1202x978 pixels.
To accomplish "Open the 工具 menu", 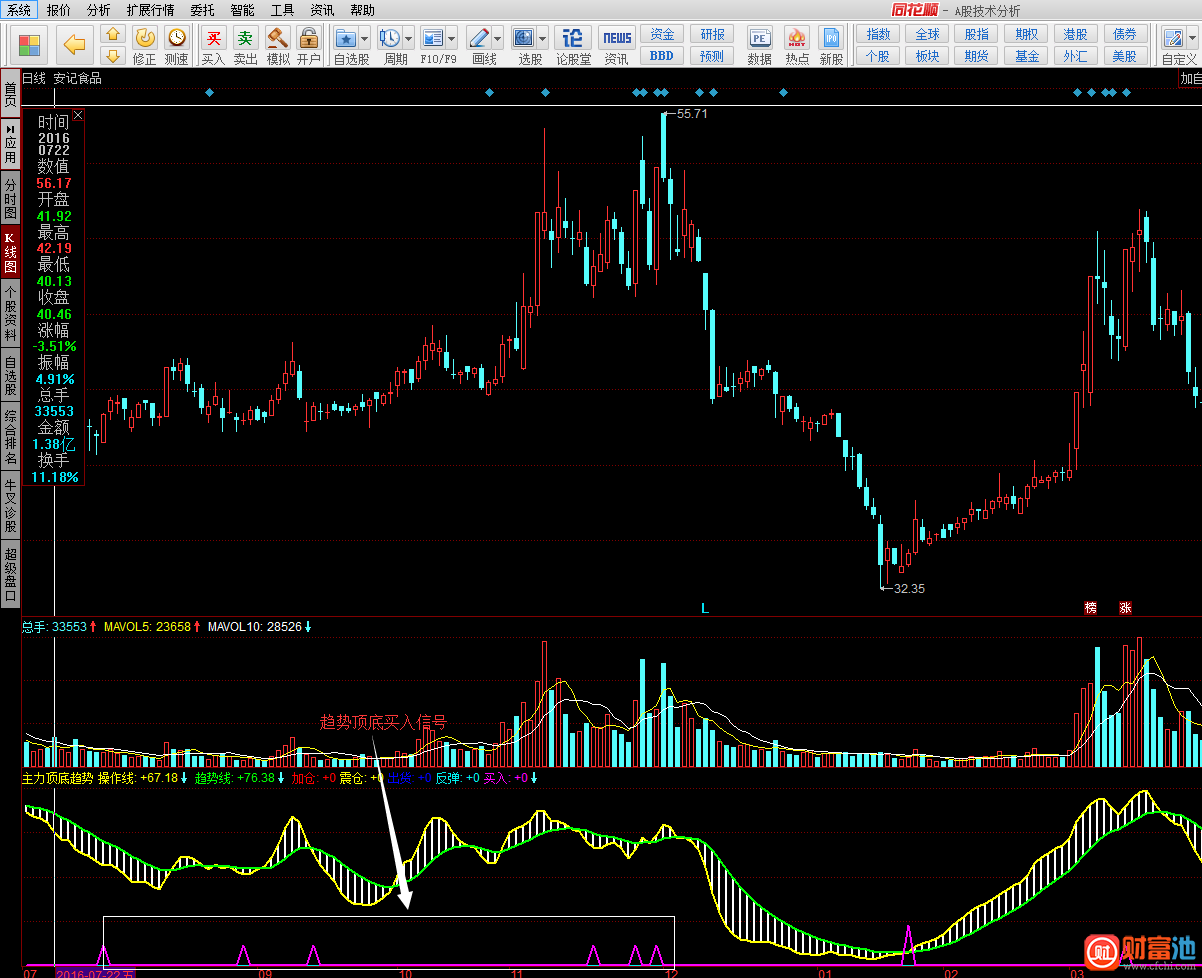I will 283,10.
